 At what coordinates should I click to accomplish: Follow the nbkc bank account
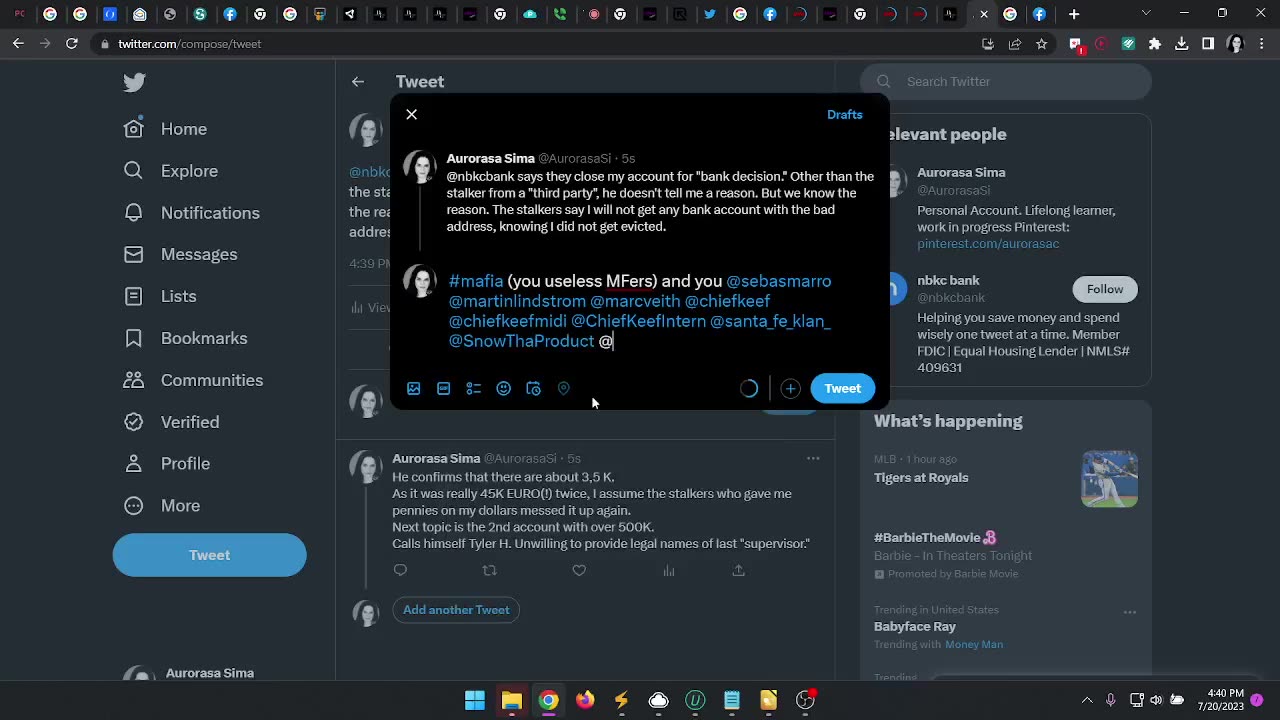click(x=1105, y=289)
